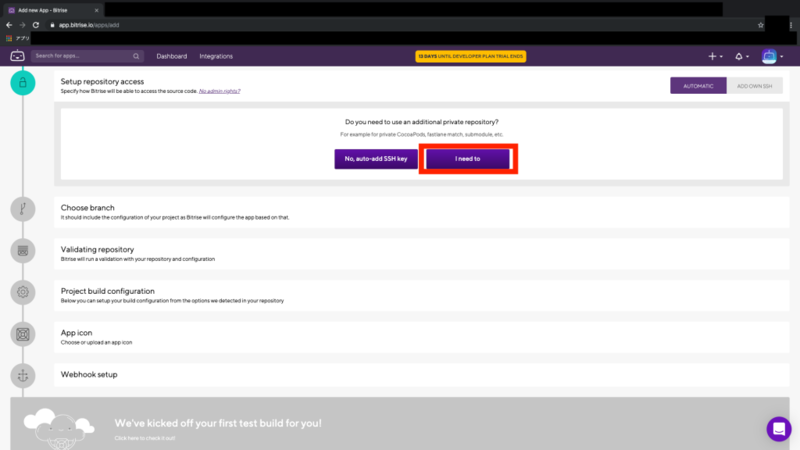Close the Add new App tab

[96, 10]
